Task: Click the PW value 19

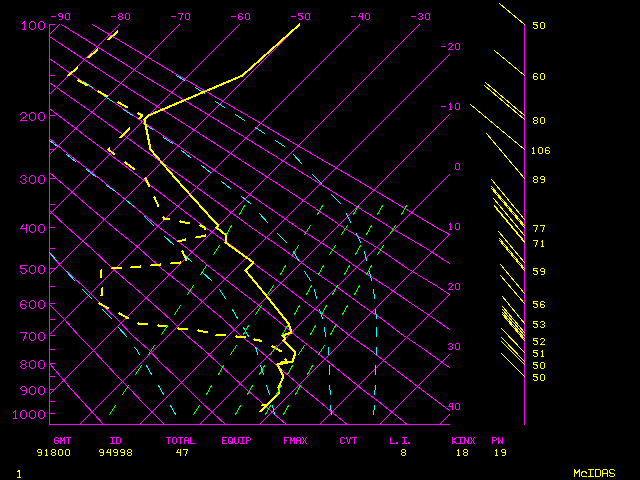Action: [x=498, y=453]
